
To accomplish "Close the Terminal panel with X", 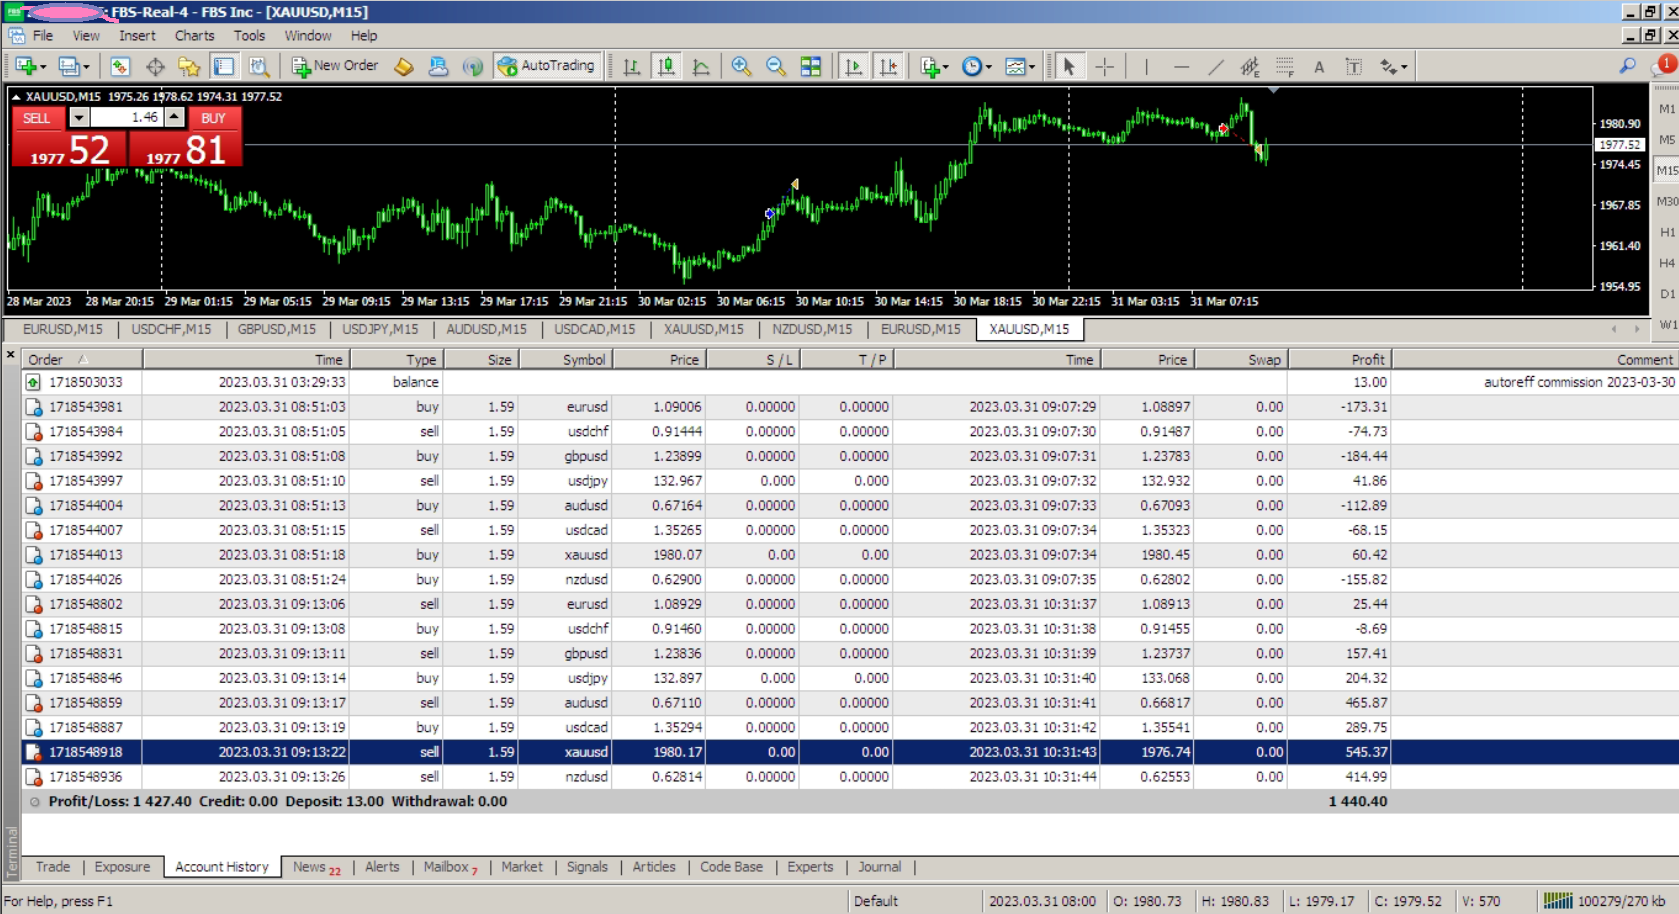I will (11, 355).
